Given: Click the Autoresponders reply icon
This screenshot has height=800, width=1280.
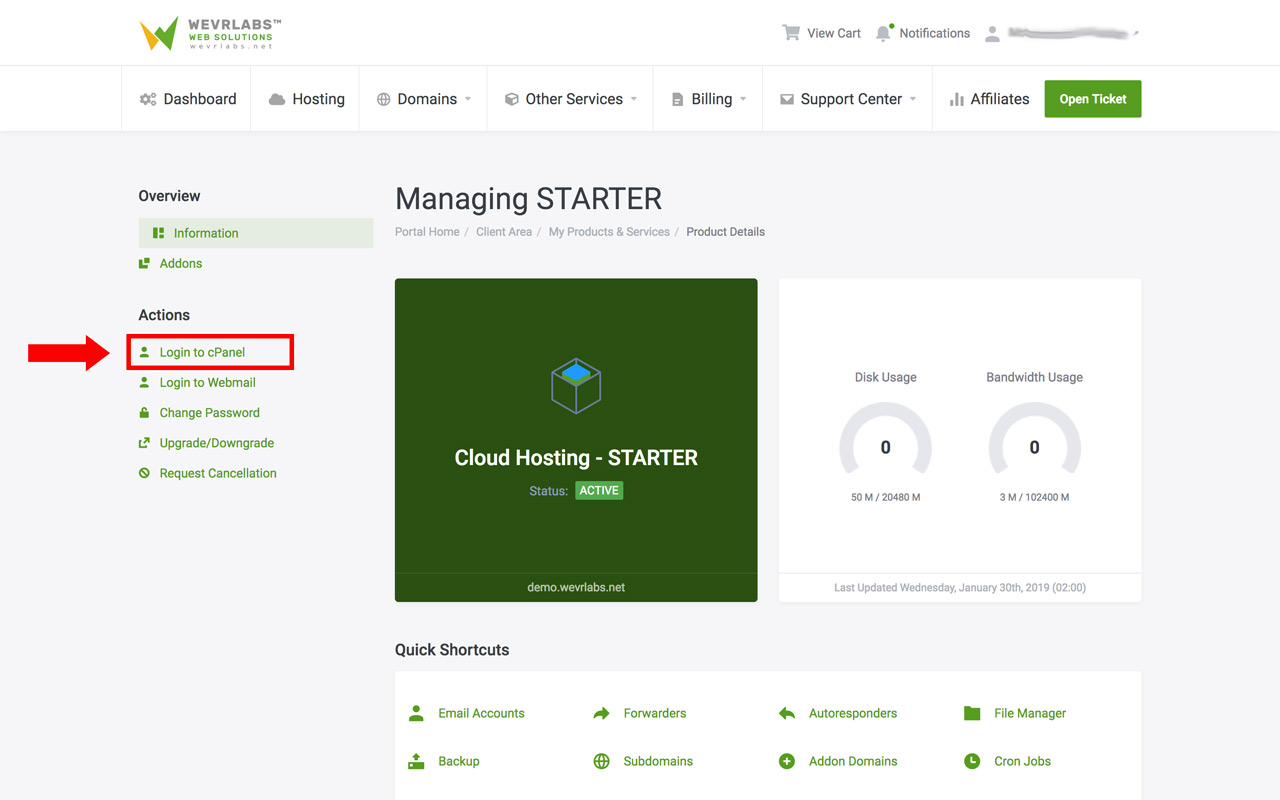Looking at the screenshot, I should click(x=787, y=713).
